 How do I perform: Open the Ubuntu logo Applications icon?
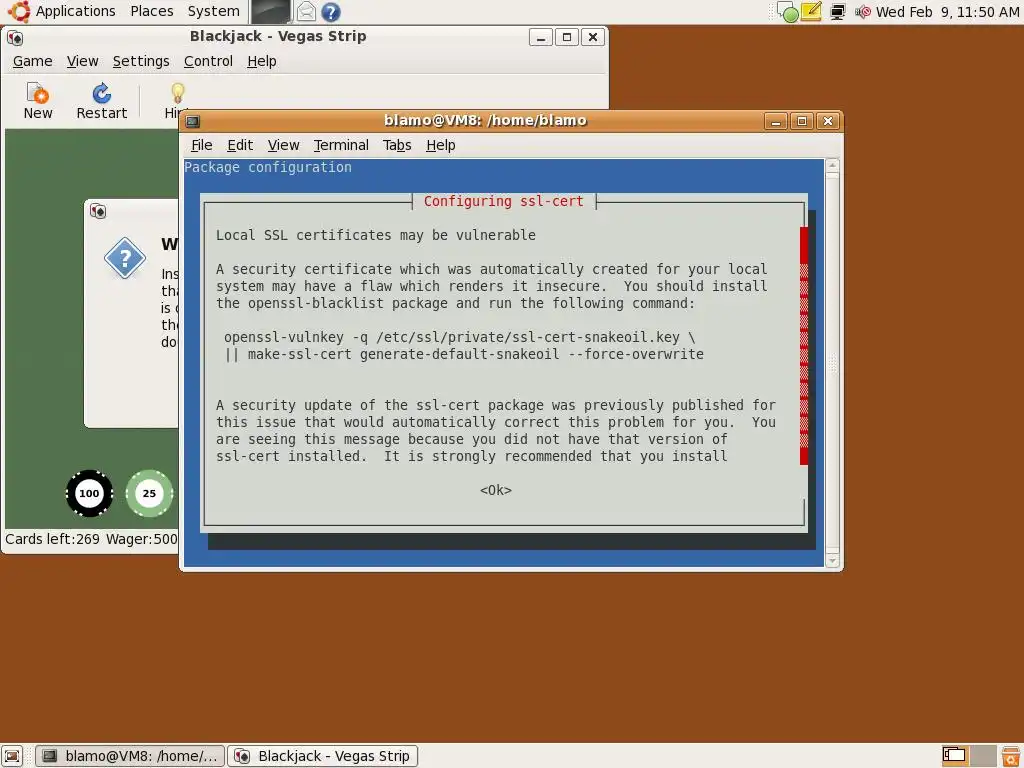(18, 12)
